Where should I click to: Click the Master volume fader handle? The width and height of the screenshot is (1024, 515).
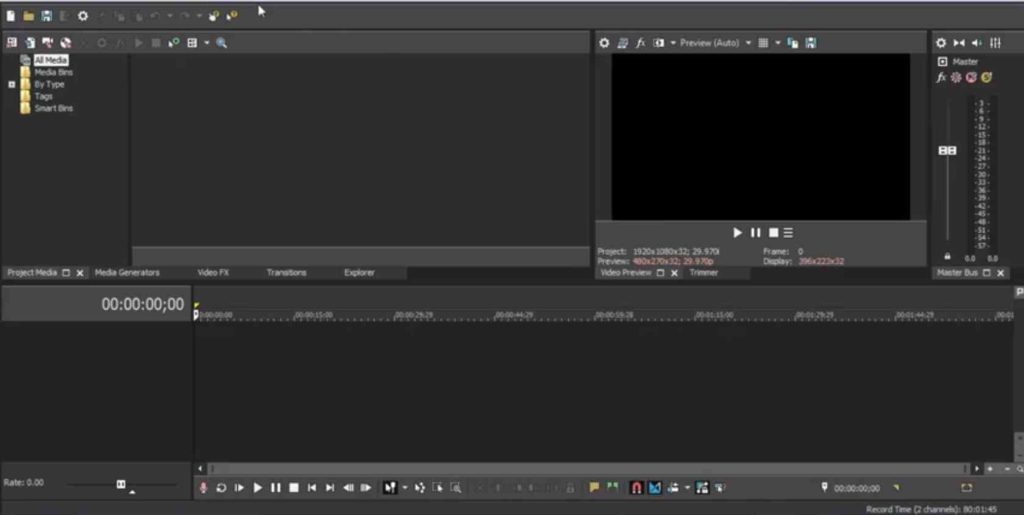click(x=948, y=151)
